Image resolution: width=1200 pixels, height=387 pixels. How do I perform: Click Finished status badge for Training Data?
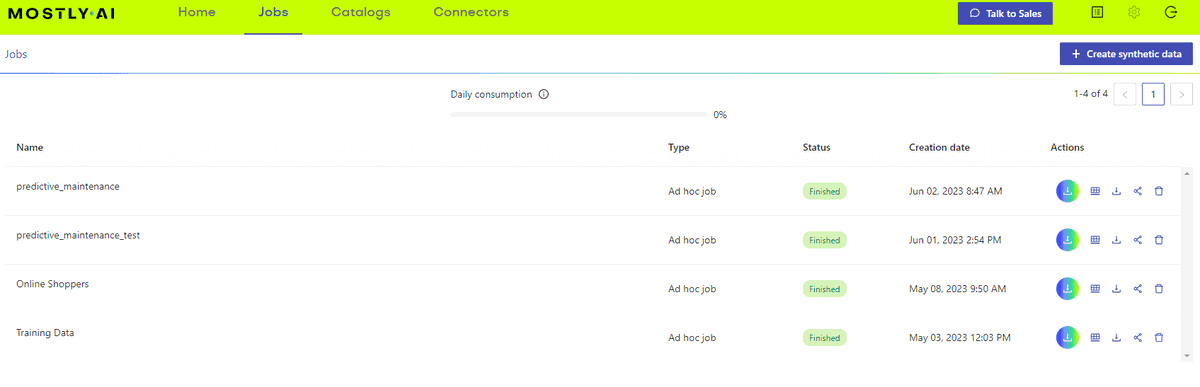(x=825, y=338)
